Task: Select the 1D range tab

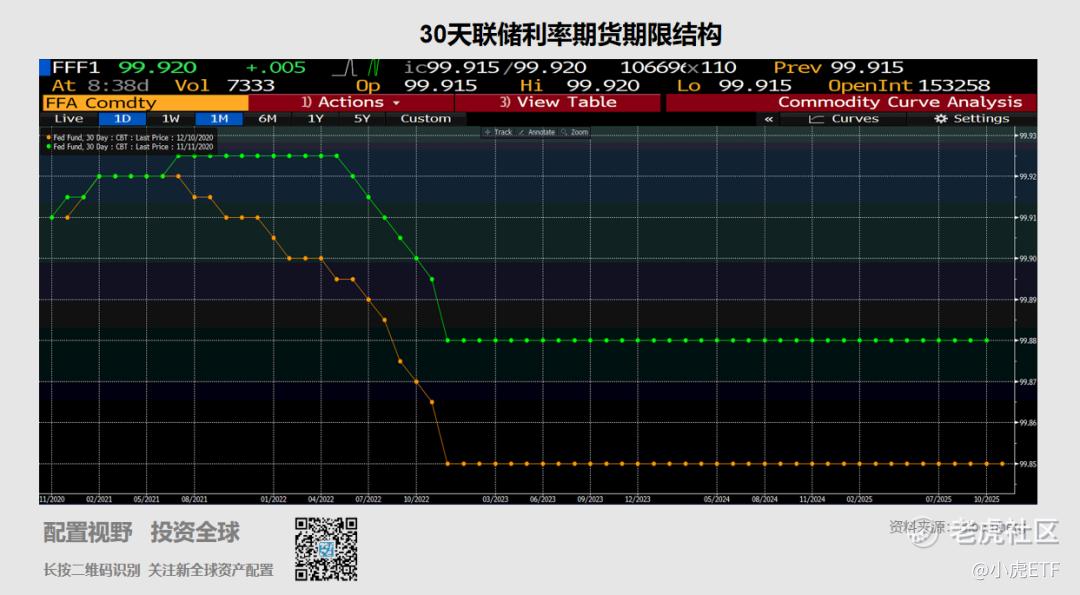Action: (123, 118)
